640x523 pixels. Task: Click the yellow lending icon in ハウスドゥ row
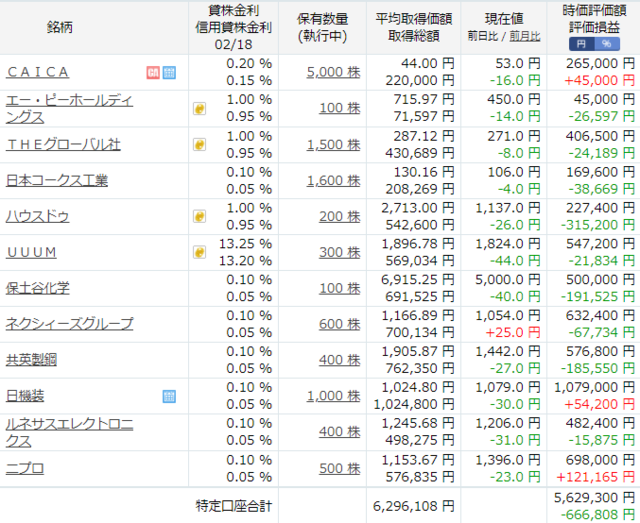point(199,216)
